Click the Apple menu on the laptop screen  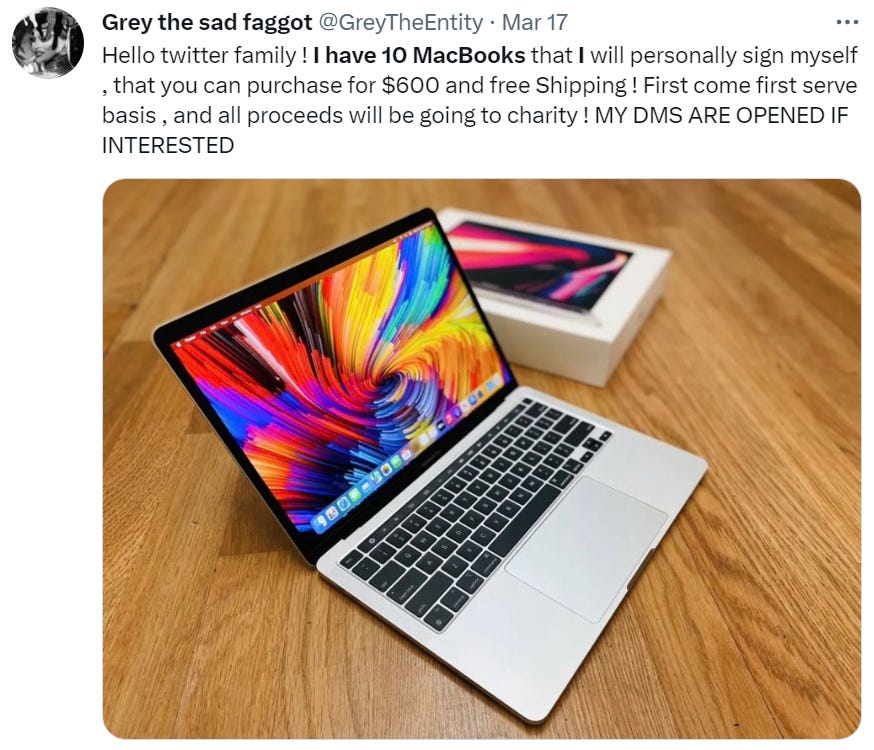[x=179, y=345]
